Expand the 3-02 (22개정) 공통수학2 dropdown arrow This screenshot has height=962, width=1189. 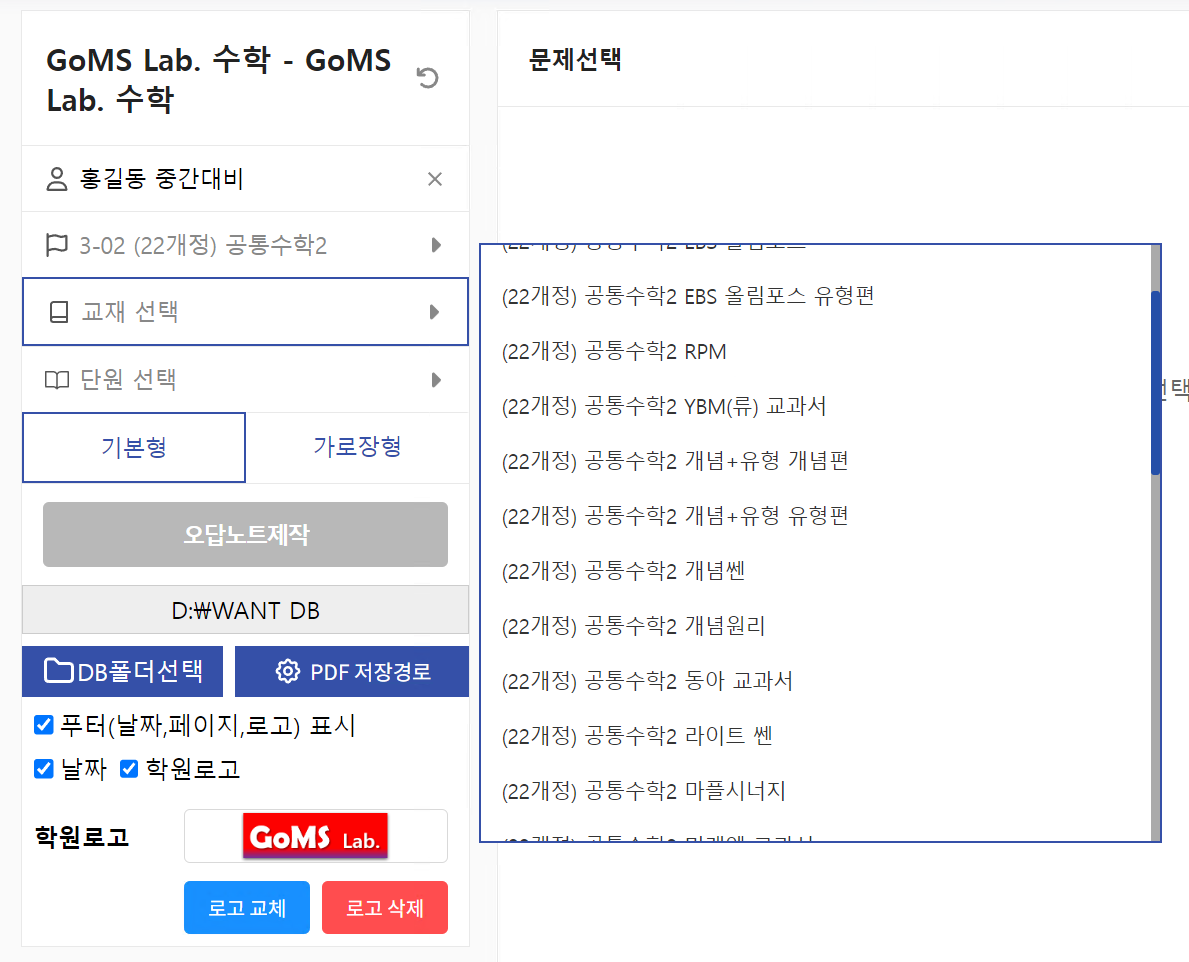click(436, 245)
